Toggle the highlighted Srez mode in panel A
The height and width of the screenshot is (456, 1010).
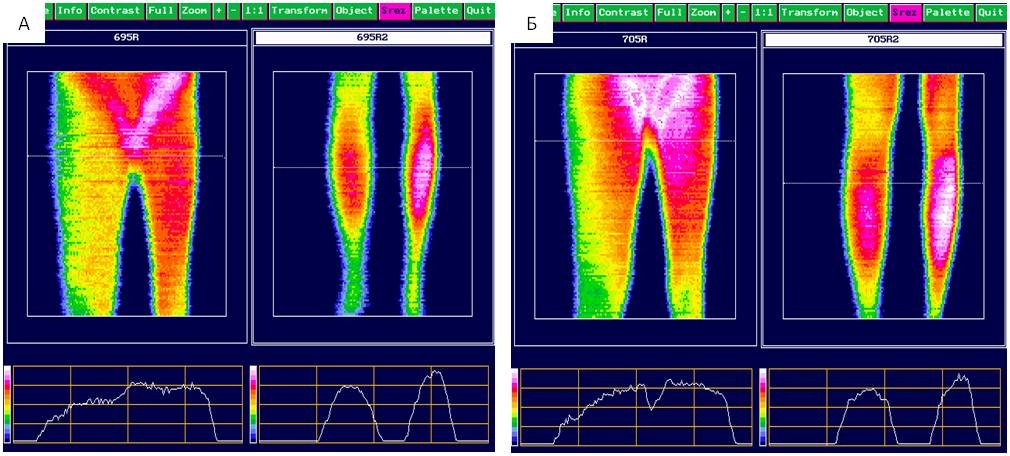394,11
